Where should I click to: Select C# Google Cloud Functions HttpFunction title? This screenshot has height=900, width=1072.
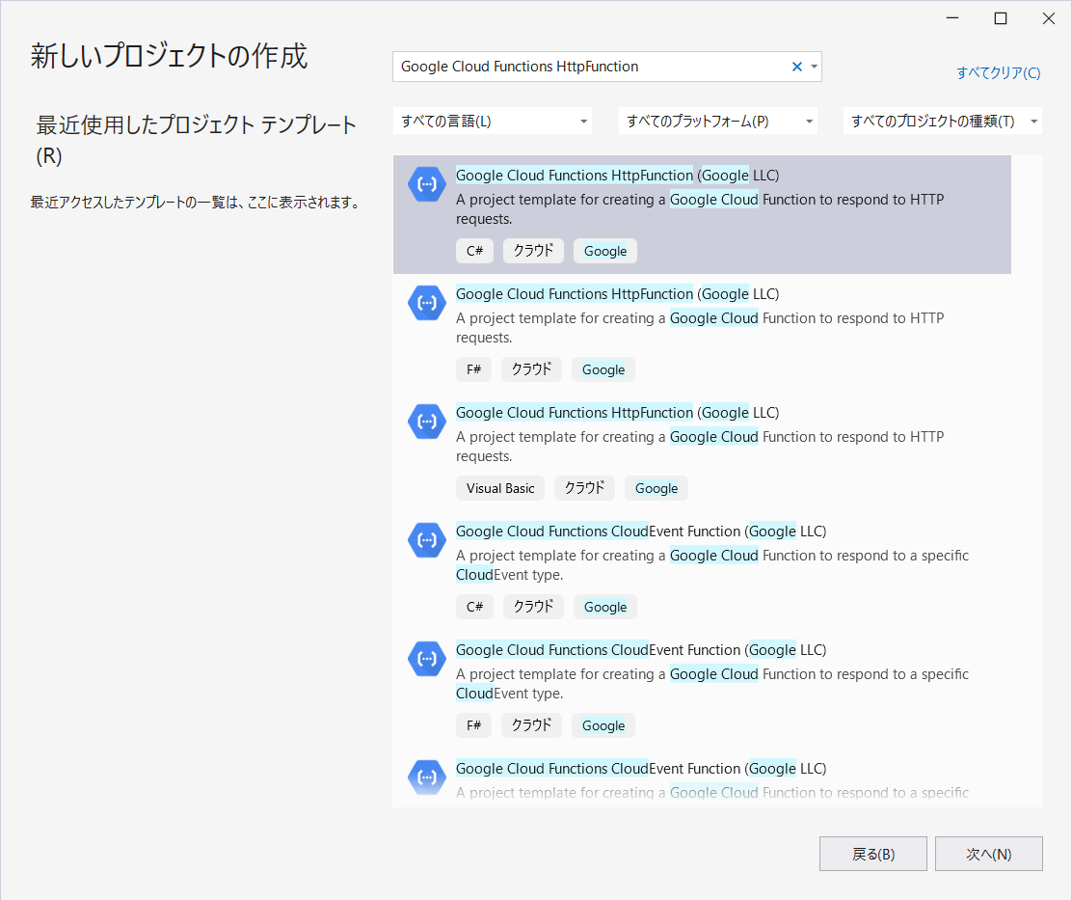617,175
